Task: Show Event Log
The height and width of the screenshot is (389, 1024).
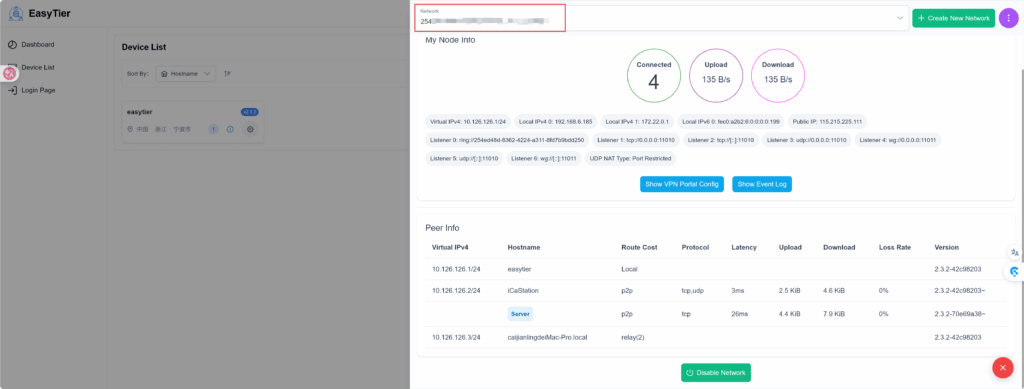Action: (x=762, y=185)
